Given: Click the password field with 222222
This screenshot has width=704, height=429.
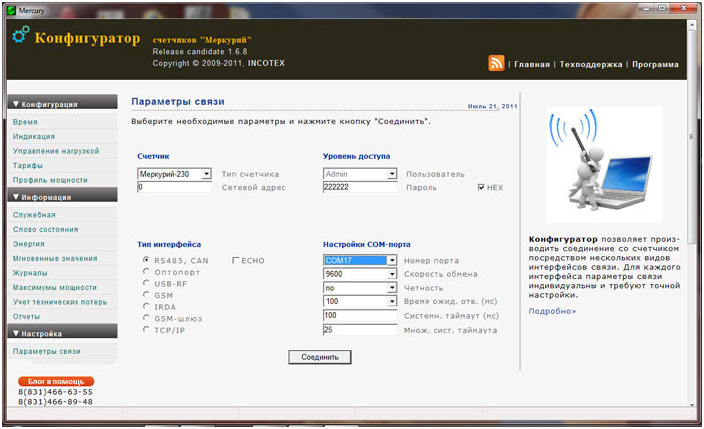Looking at the screenshot, I should click(360, 187).
